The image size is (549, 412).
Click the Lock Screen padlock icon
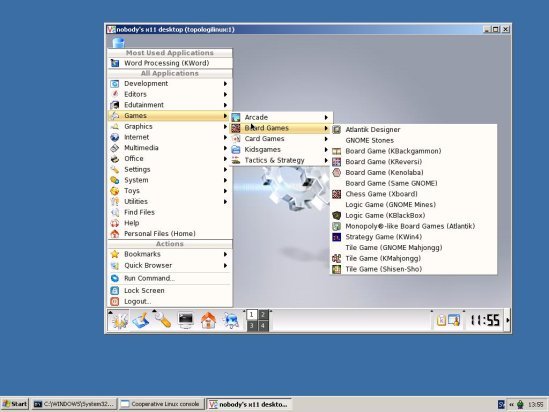coord(114,291)
